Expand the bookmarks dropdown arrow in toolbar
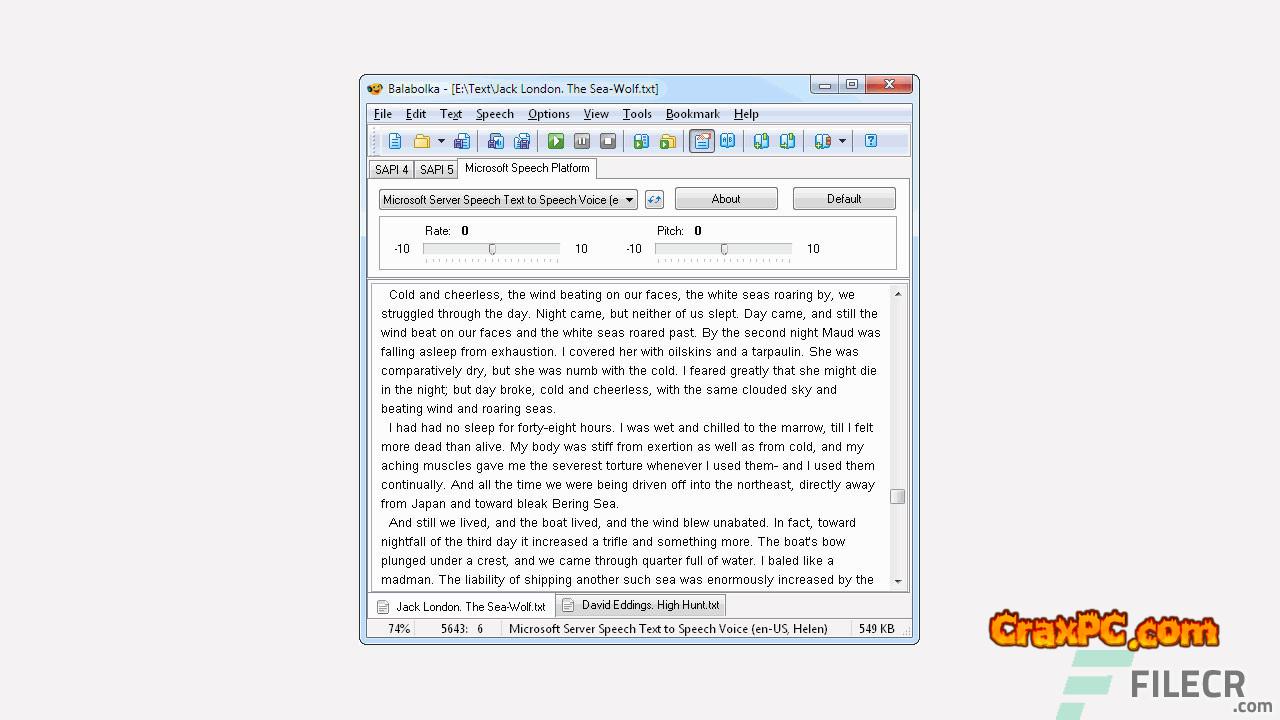Screen dimensions: 1280x720 (x=842, y=141)
